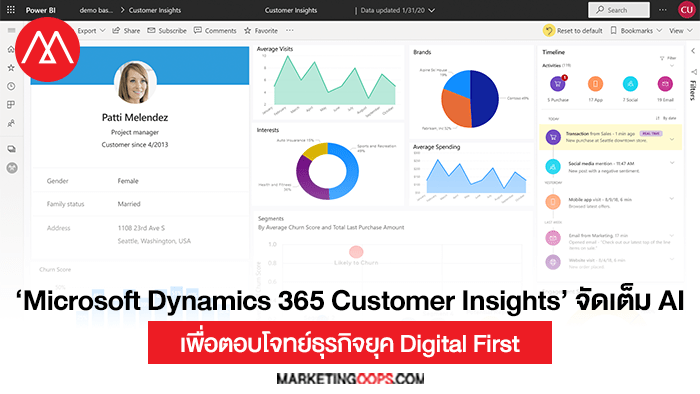The image size is (700, 394).
Task: Click the Subscribe menu item
Action: point(167,31)
